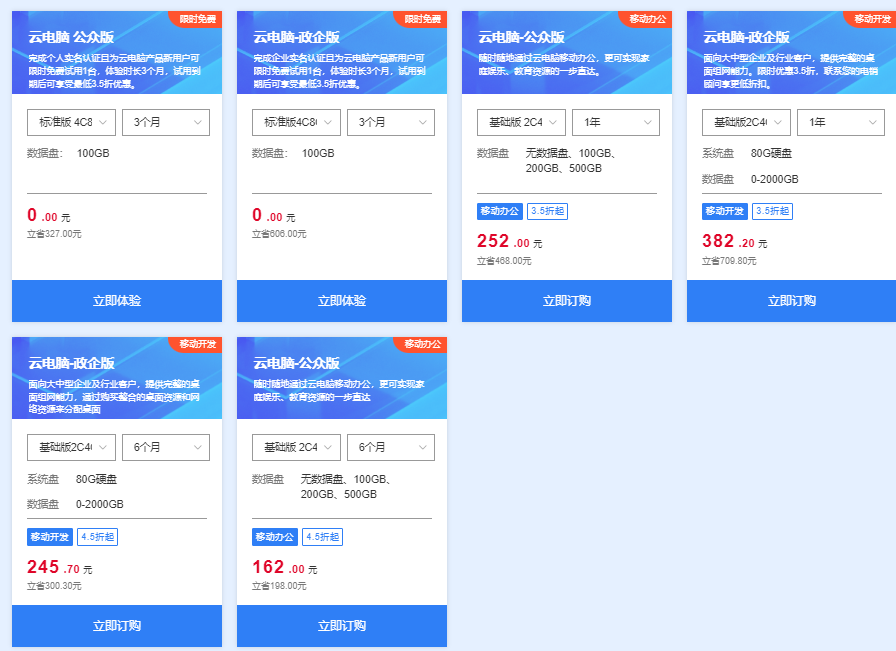Expand the 基础版2C4 dropdown in the 382.20元 card
This screenshot has height=651, width=896.
click(746, 122)
